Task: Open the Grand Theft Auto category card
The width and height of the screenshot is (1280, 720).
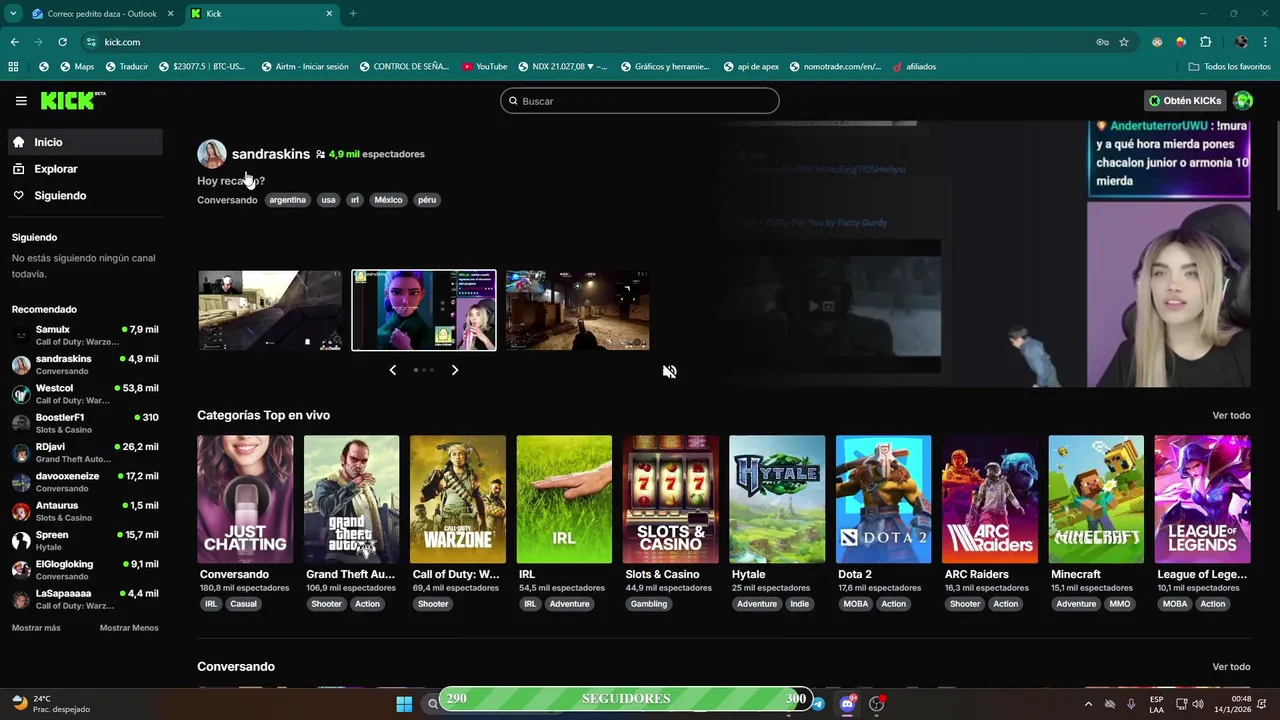Action: pos(351,499)
